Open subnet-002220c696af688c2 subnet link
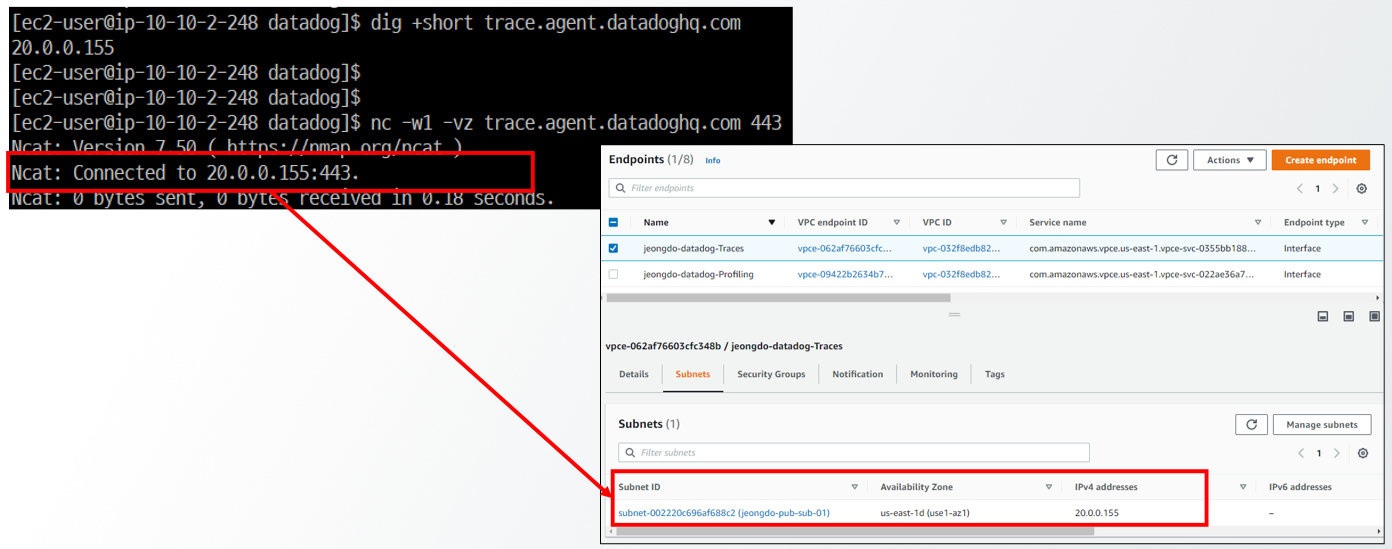 click(x=724, y=513)
